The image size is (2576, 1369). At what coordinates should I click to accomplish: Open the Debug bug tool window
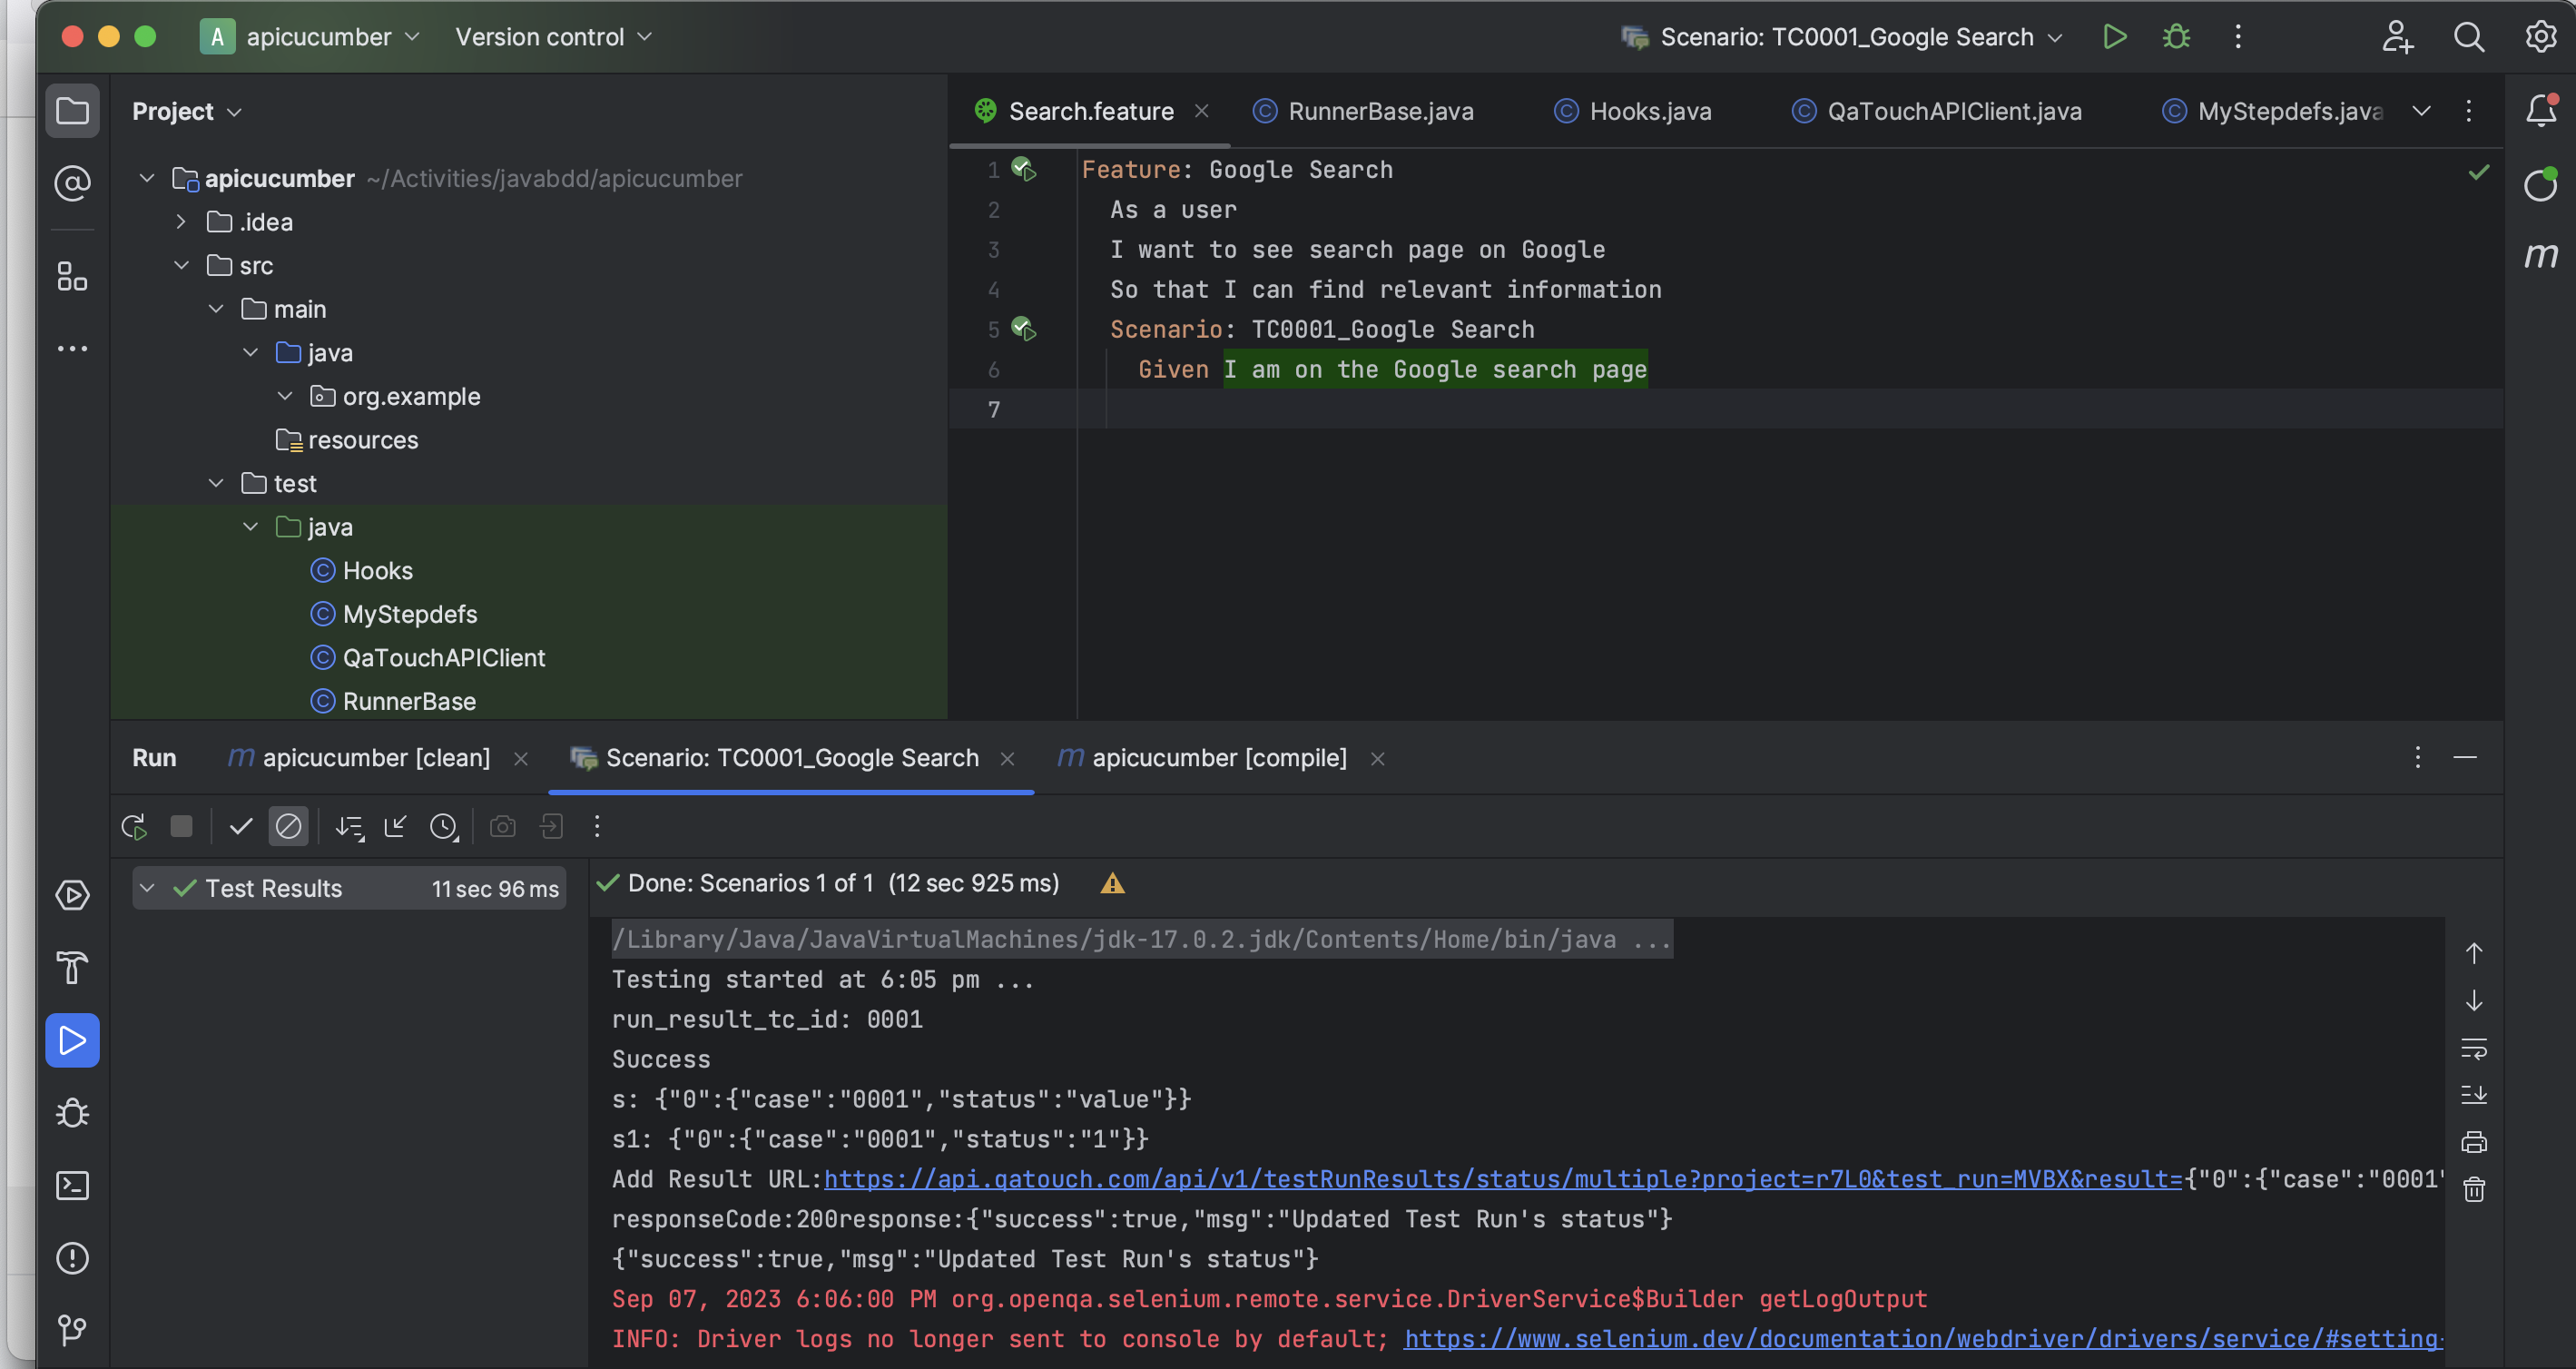click(x=72, y=1113)
